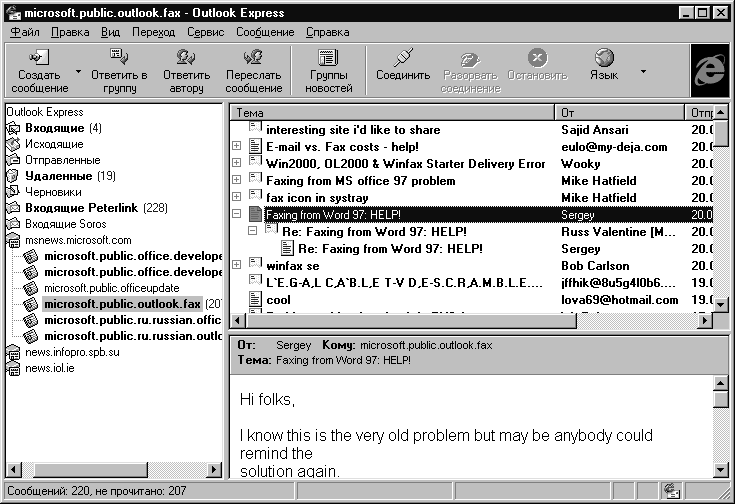Click the news.infopro.spb.su server icon

pyautogui.click(x=14, y=352)
